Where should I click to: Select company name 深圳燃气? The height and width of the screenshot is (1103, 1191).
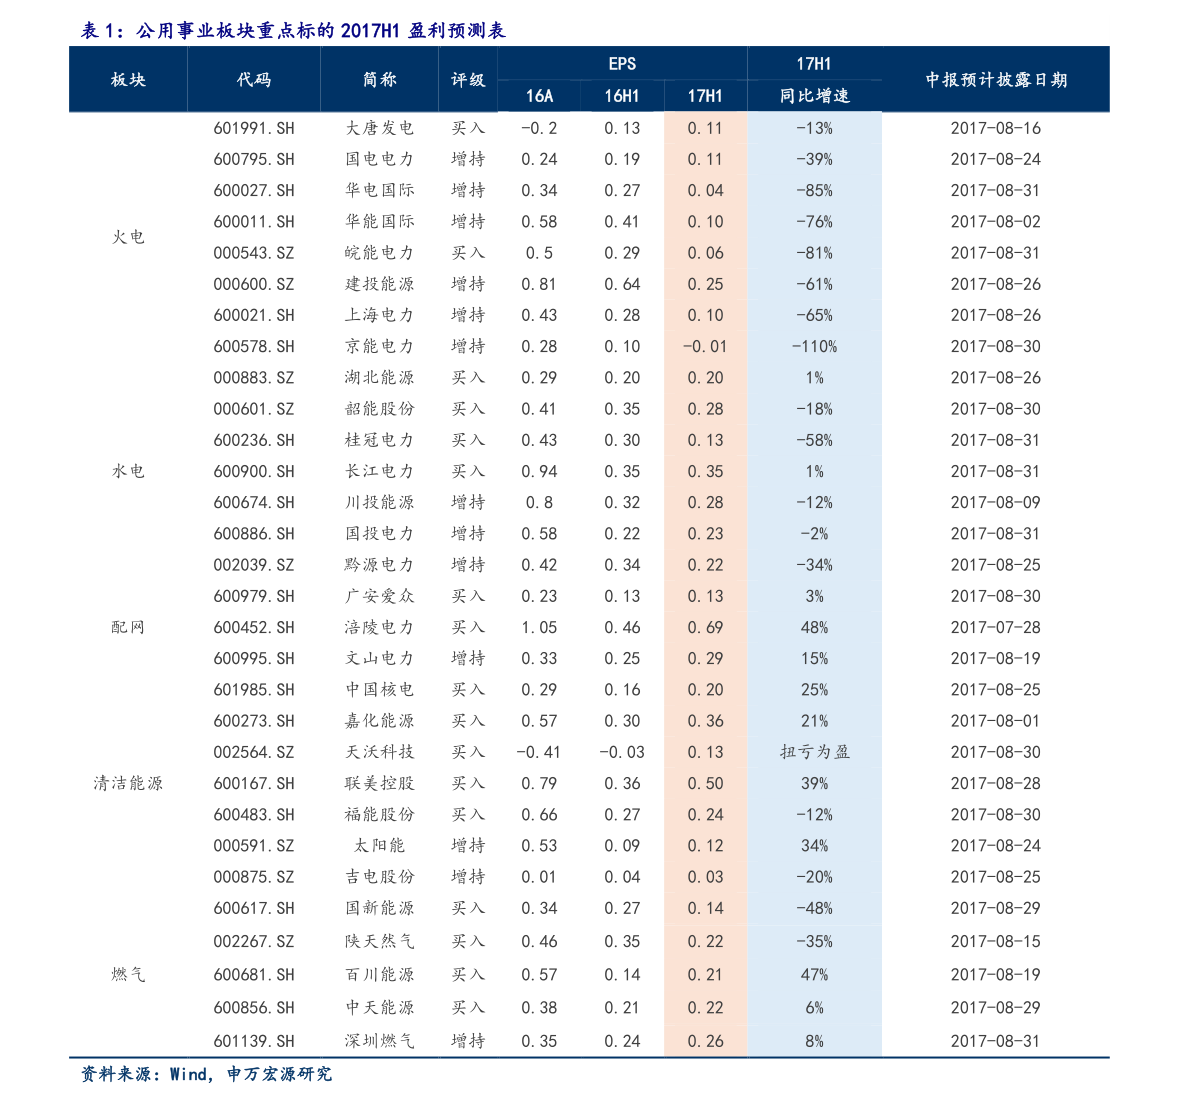[x=379, y=1041]
